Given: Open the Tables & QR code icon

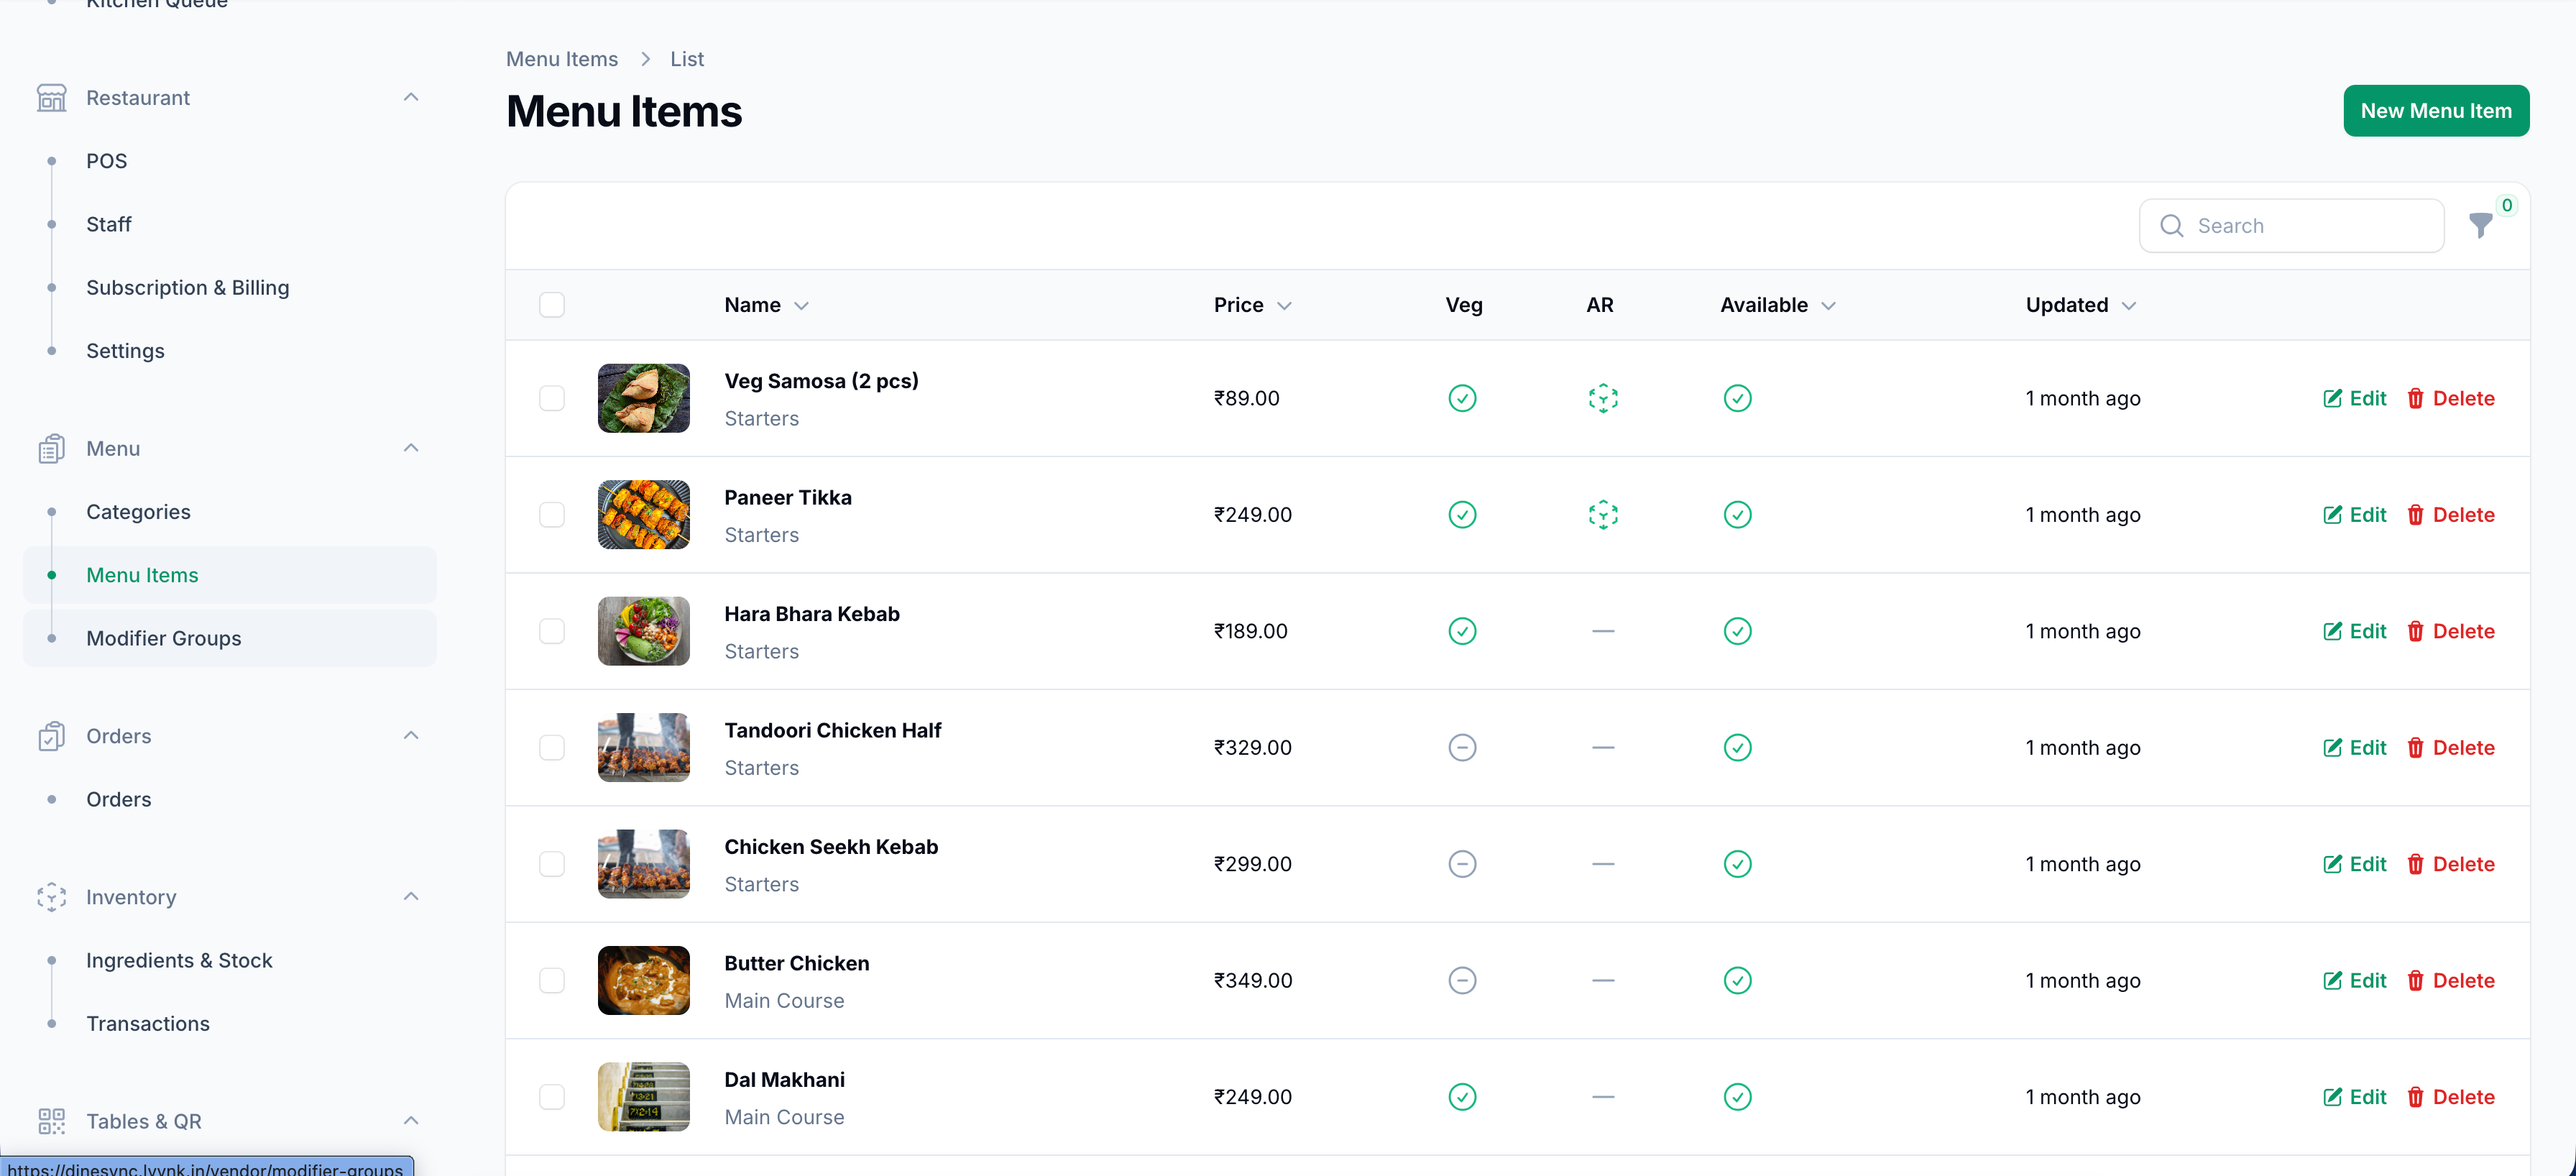Looking at the screenshot, I should [x=51, y=1121].
